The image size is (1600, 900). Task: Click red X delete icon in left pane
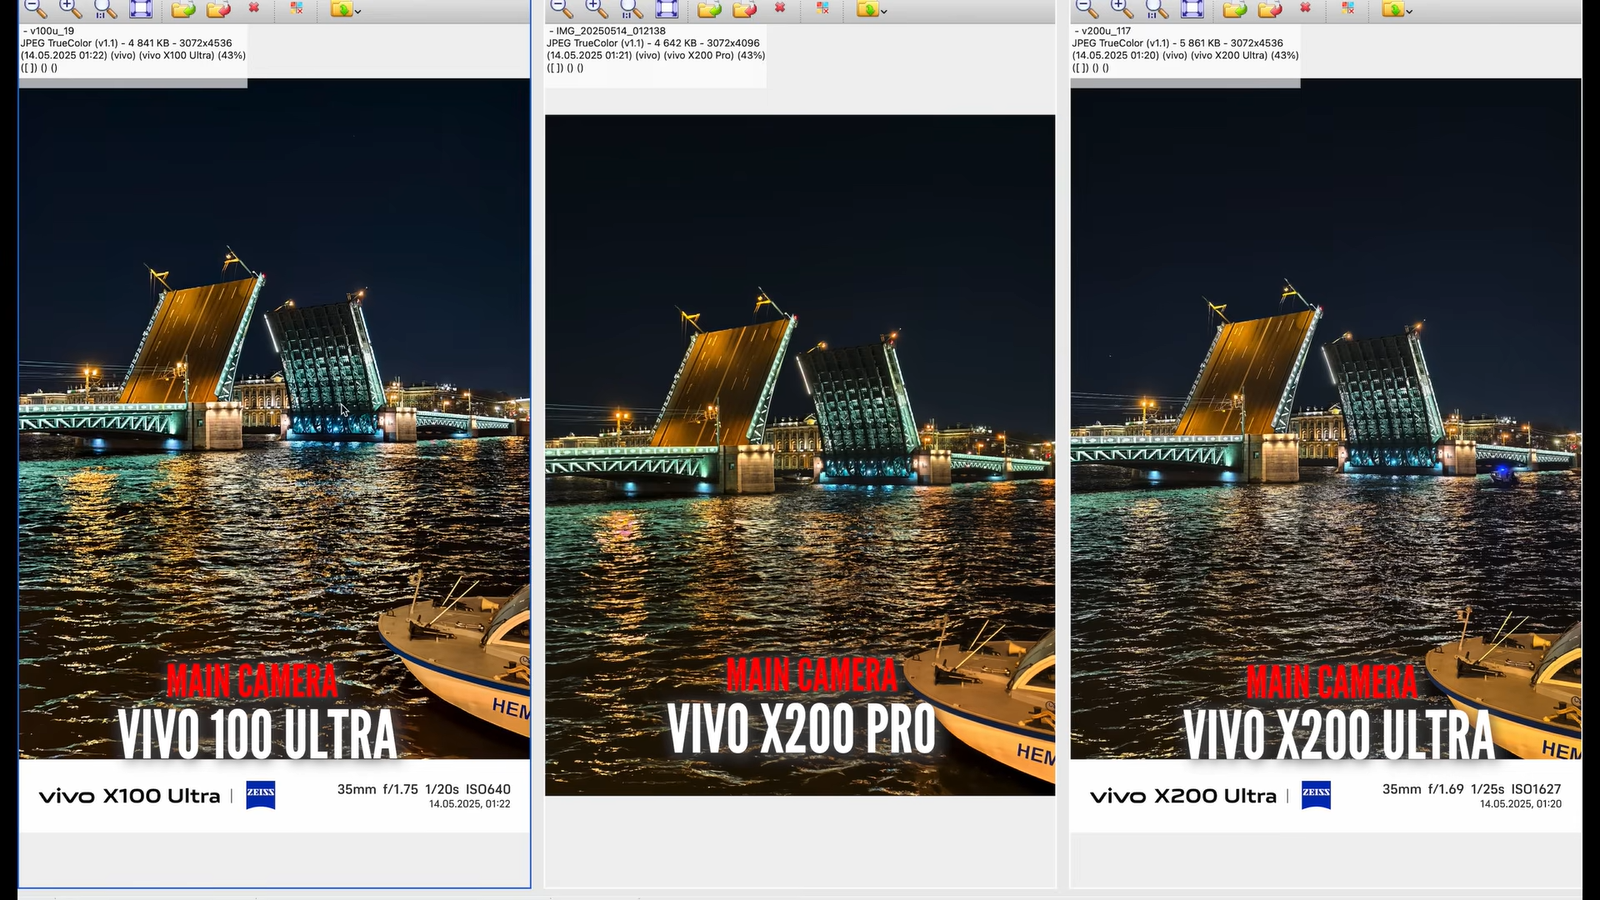[x=254, y=8]
